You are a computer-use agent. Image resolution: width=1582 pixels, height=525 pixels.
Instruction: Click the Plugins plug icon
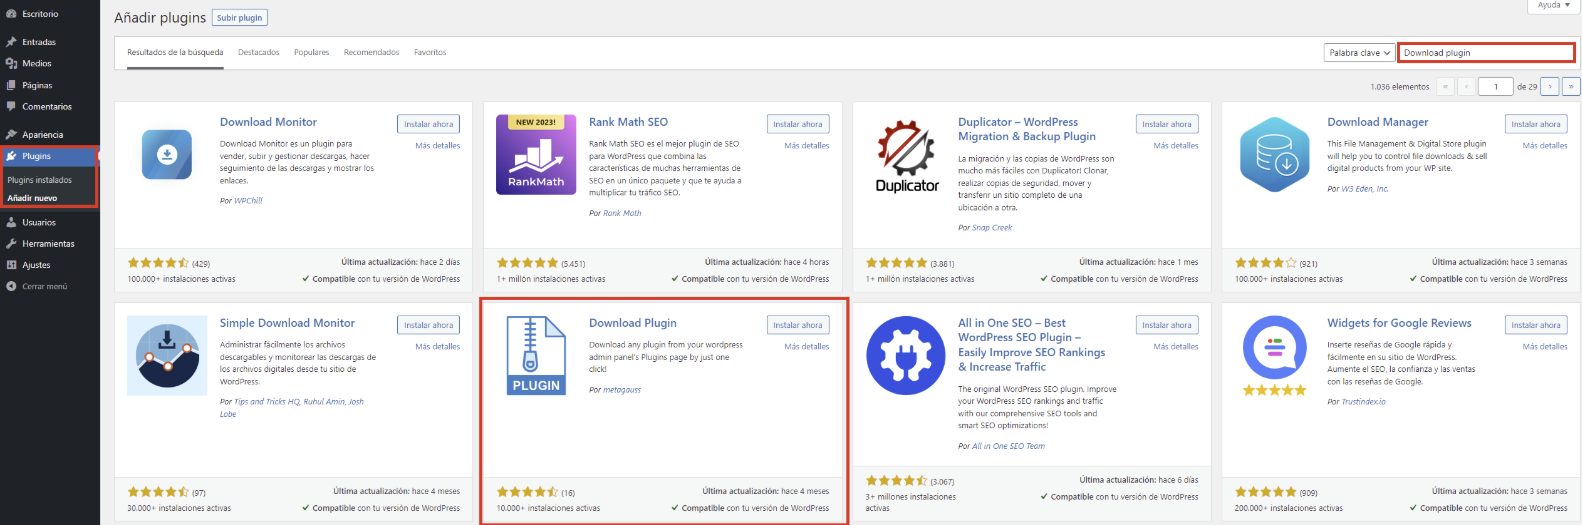(x=11, y=156)
